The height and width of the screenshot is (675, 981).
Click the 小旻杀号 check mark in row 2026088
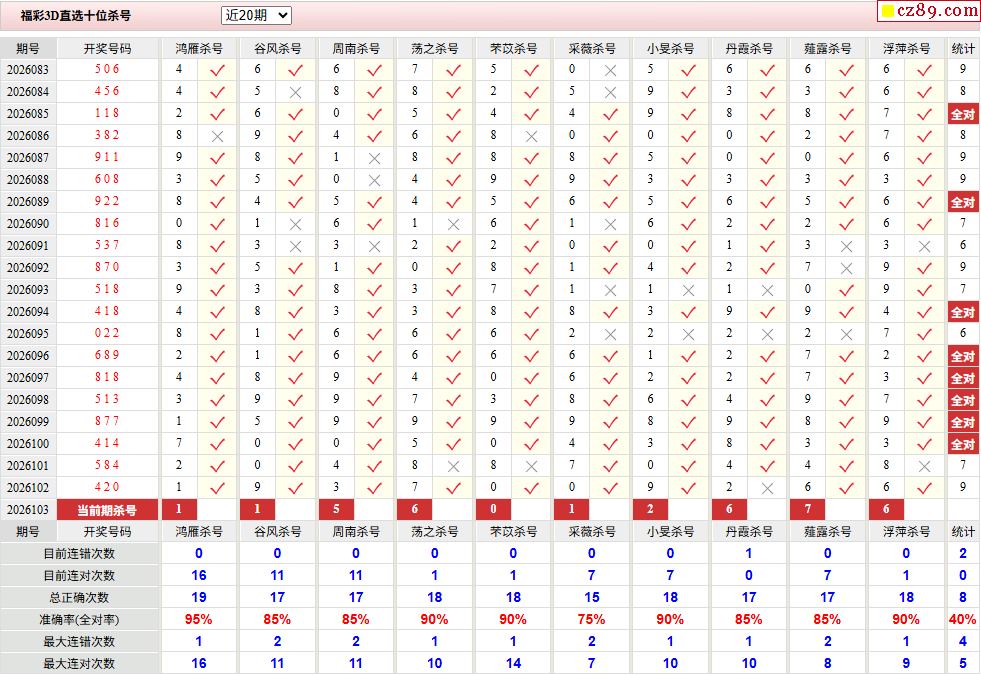click(689, 180)
